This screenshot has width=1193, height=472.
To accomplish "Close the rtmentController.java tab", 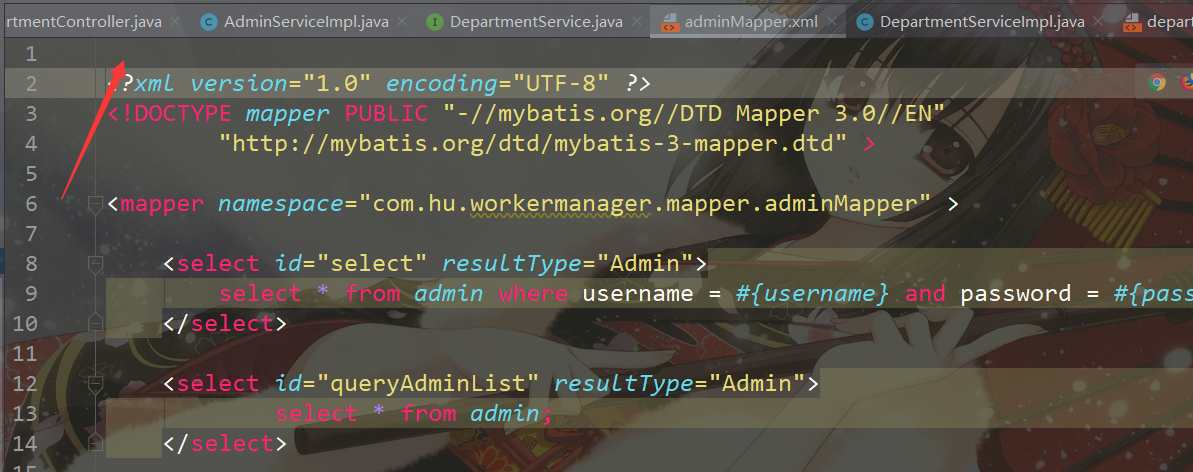I will click(x=177, y=22).
